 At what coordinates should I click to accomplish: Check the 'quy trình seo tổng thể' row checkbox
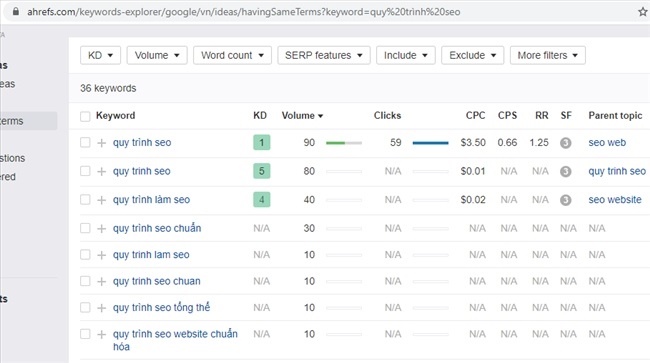pos(85,307)
